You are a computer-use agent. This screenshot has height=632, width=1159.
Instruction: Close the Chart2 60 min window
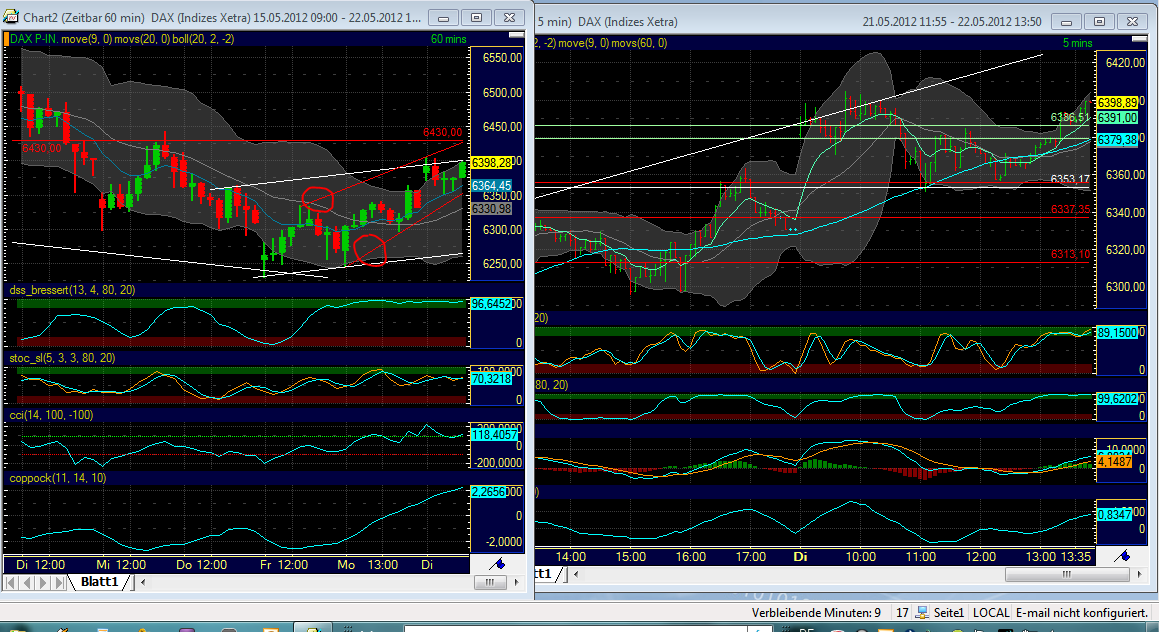click(x=509, y=18)
